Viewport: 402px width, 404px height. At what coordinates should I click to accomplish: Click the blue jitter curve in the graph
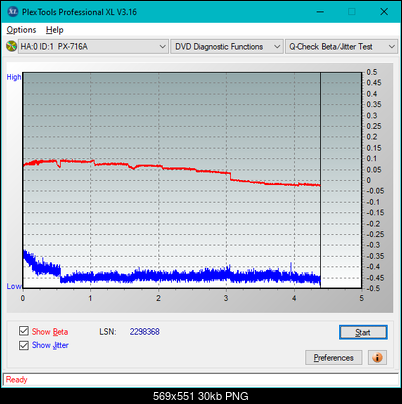(173, 276)
